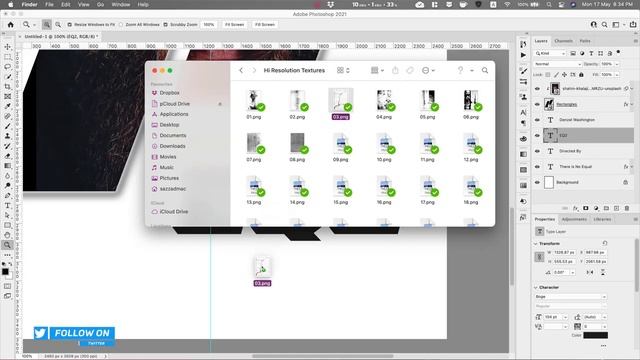Viewport: 640px width, 360px height.
Task: Switch to the Paths tab
Action: coord(585,41)
